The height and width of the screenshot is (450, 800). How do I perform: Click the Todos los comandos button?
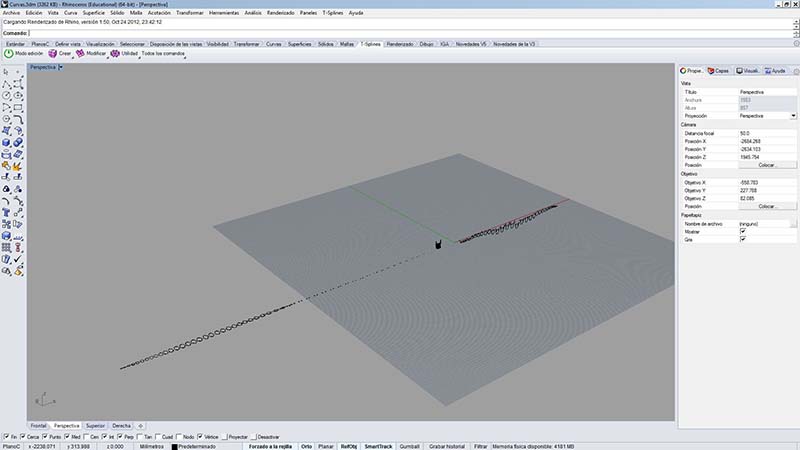pos(163,53)
